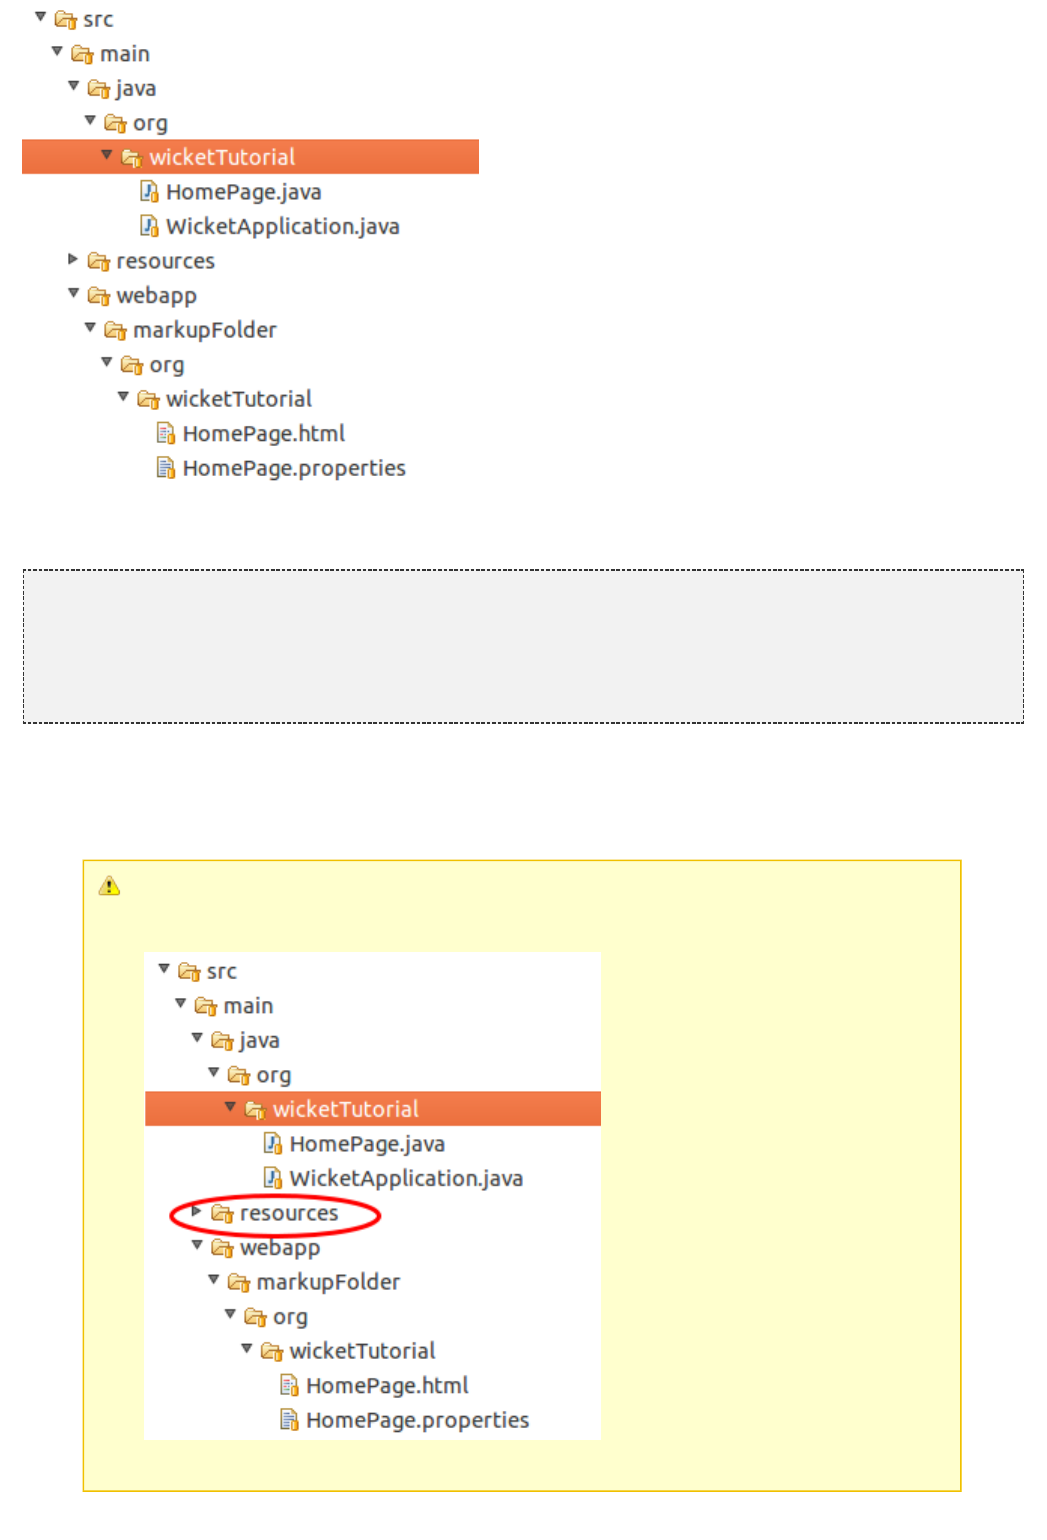The width and height of the screenshot is (1047, 1540).
Task: Select the "HomePage.html" label in the upper tree
Action: [264, 434]
